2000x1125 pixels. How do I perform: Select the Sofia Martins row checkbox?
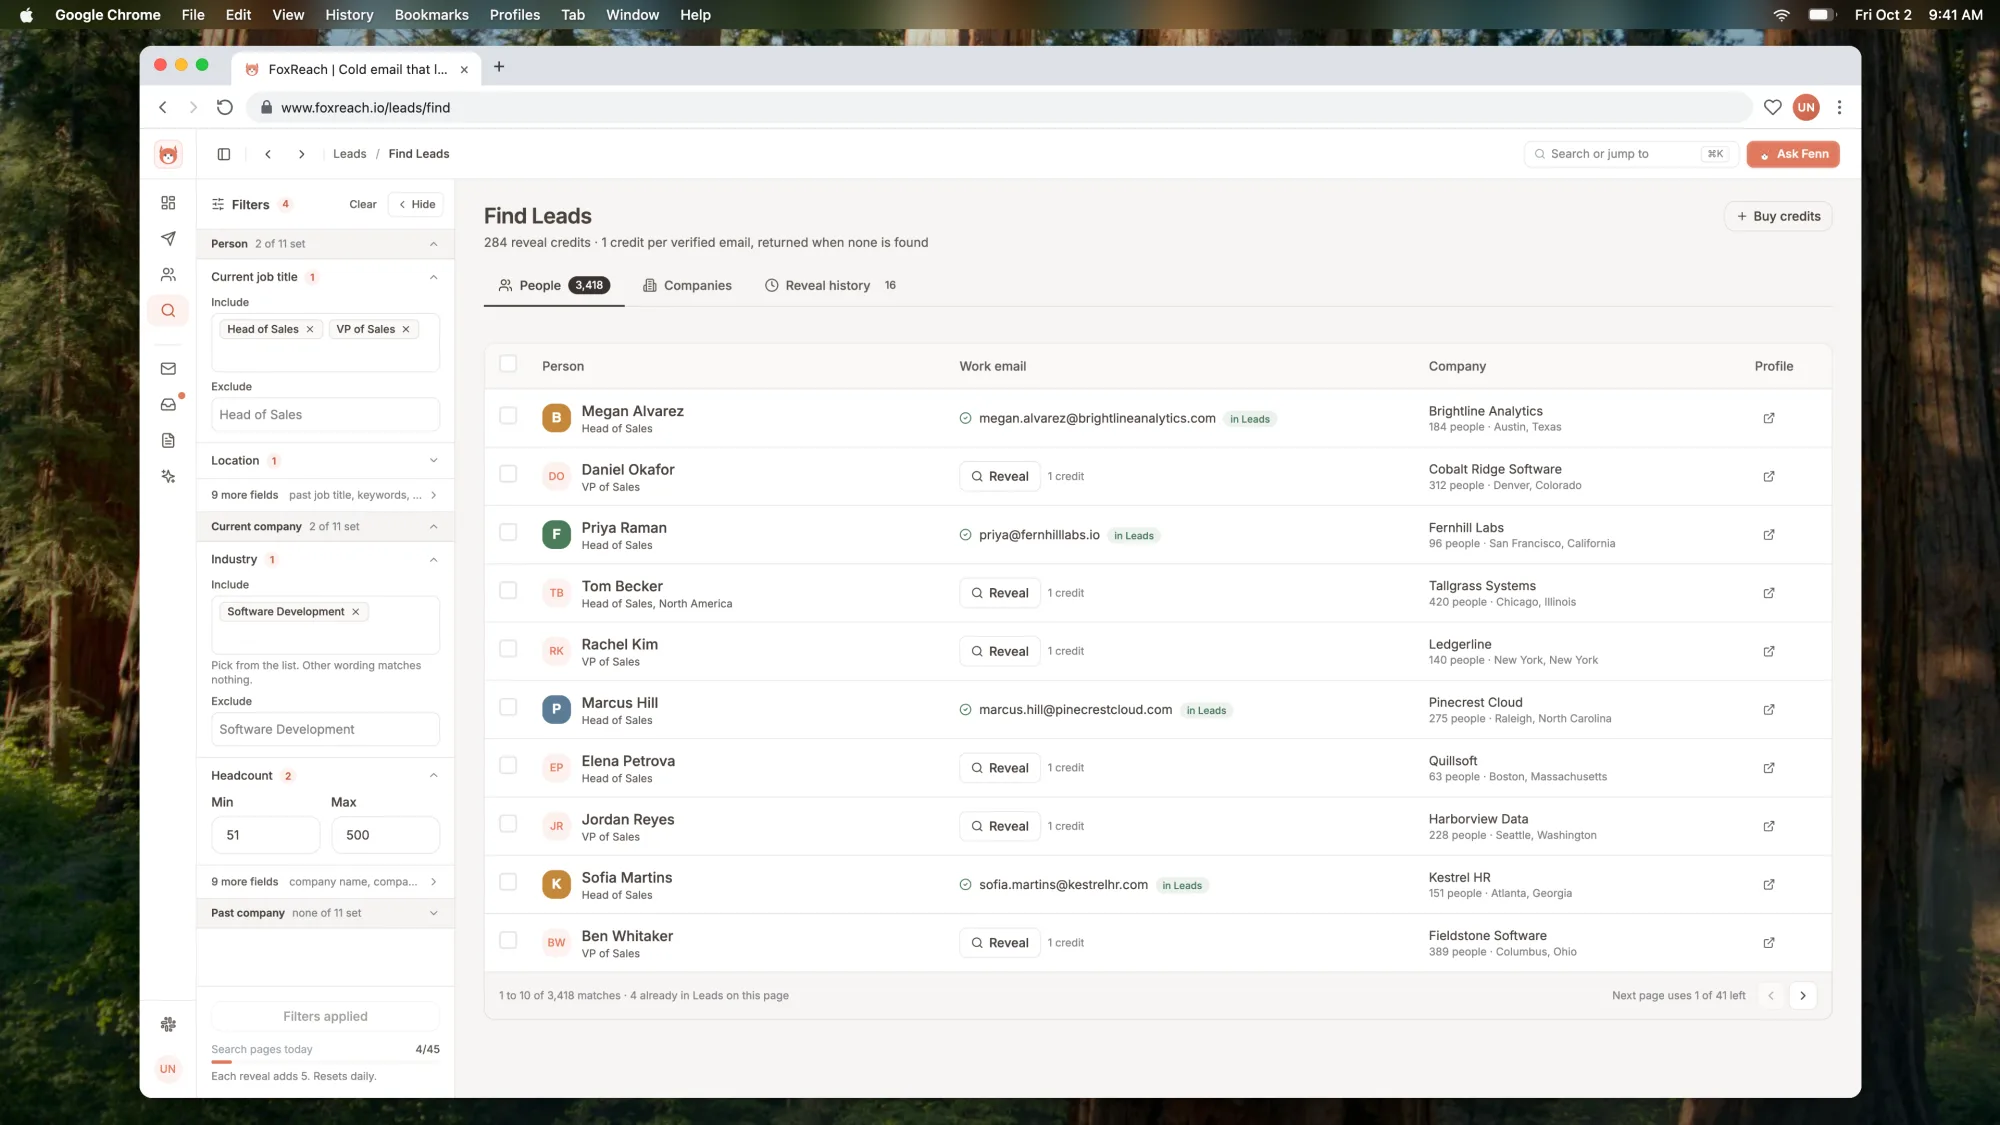(508, 882)
